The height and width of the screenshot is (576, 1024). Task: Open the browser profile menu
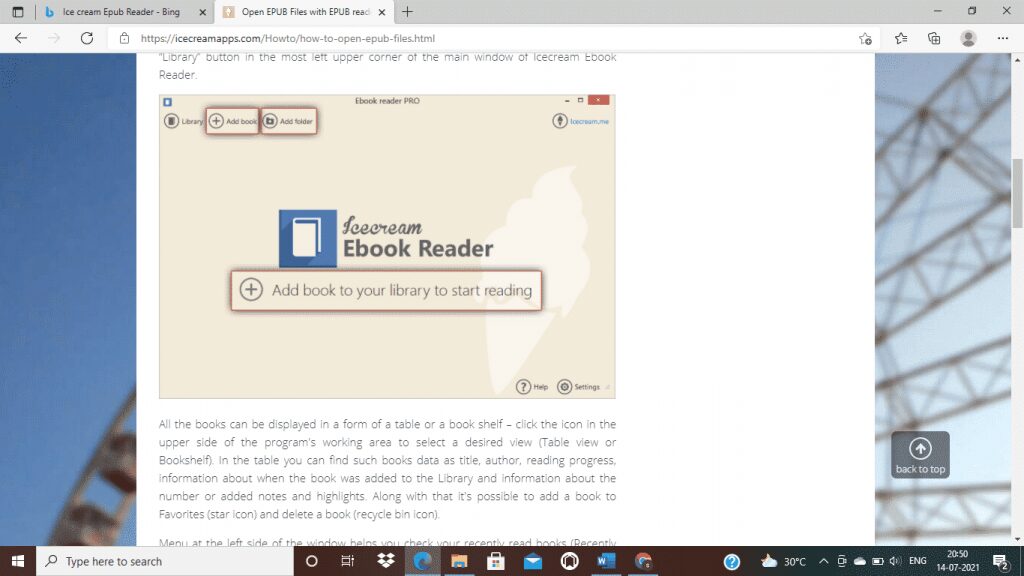(968, 39)
